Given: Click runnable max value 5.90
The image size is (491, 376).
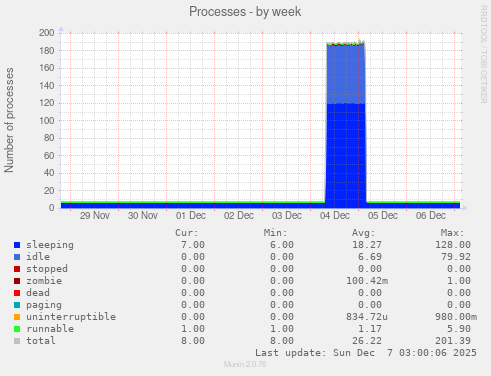Looking at the screenshot, I should click(459, 329).
